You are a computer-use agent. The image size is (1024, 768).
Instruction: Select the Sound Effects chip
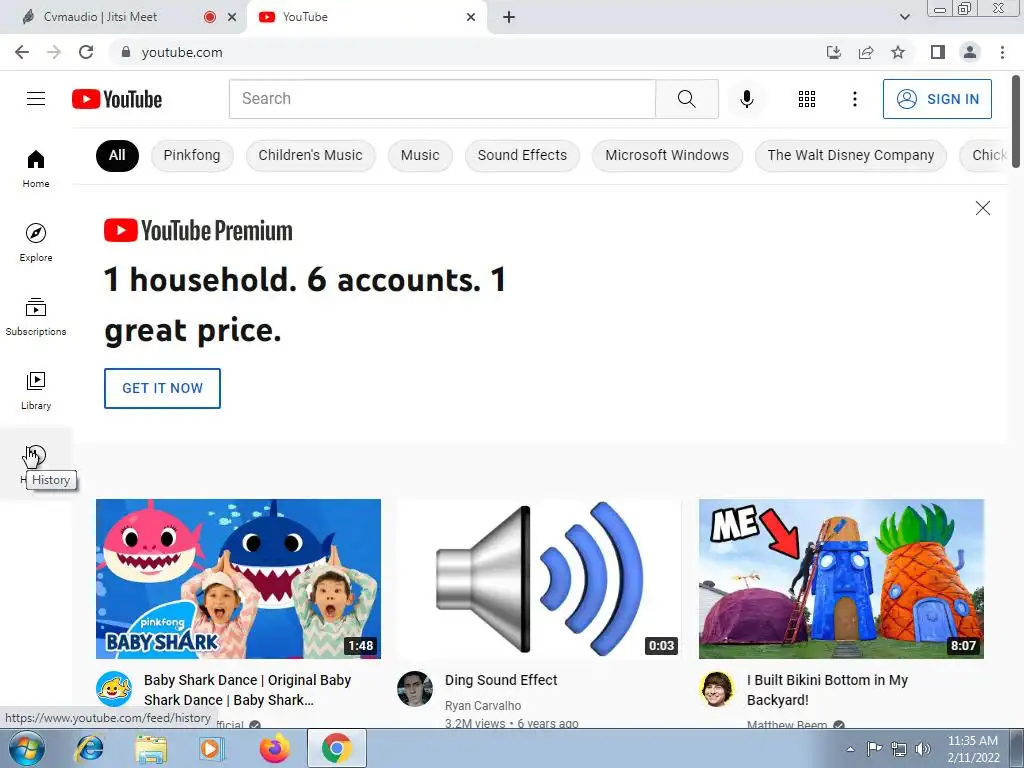pos(522,155)
